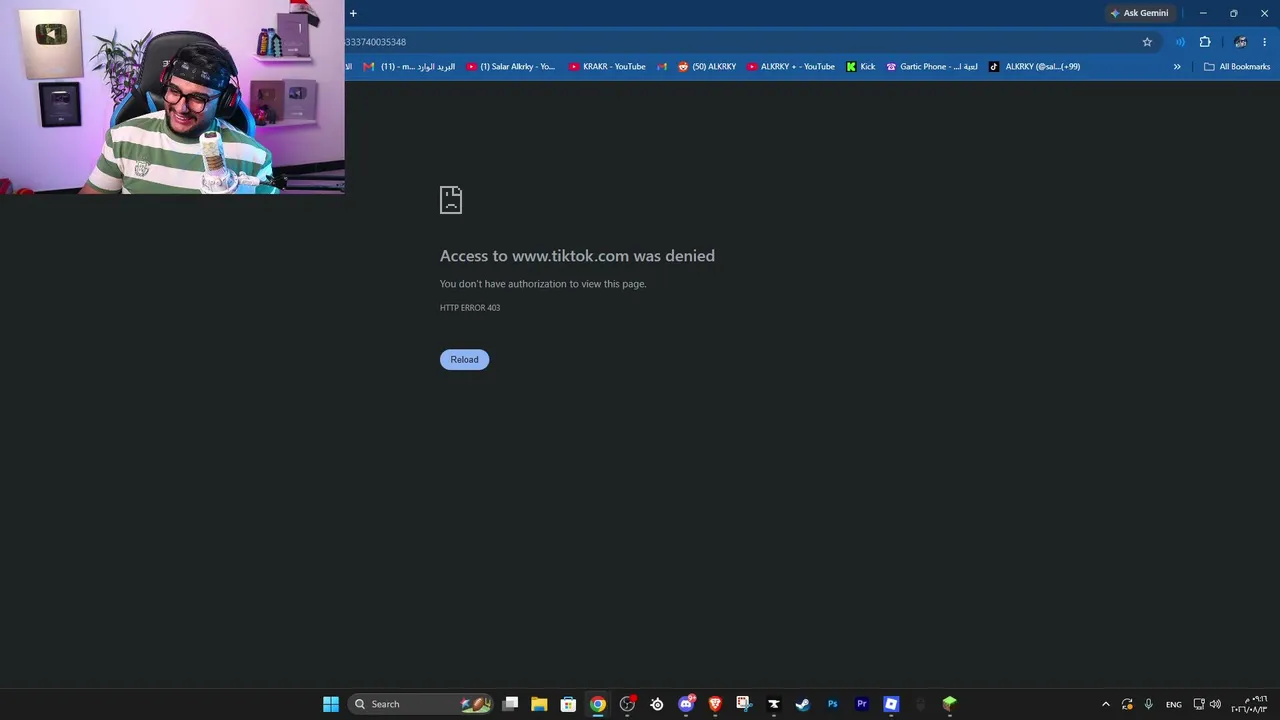Open CapCut from the taskbar

tap(773, 704)
